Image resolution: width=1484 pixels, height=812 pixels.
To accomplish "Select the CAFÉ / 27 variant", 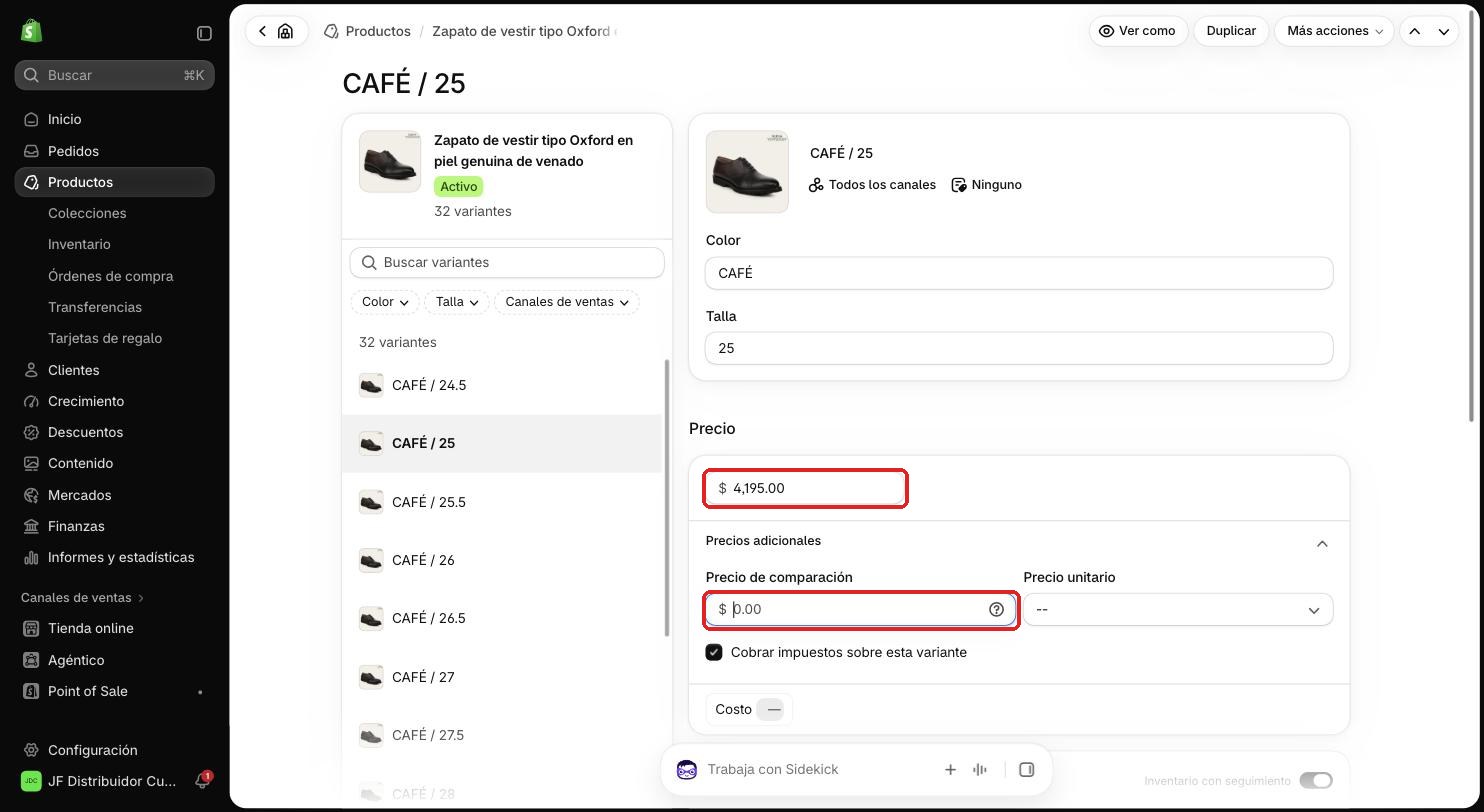I will coord(502,677).
